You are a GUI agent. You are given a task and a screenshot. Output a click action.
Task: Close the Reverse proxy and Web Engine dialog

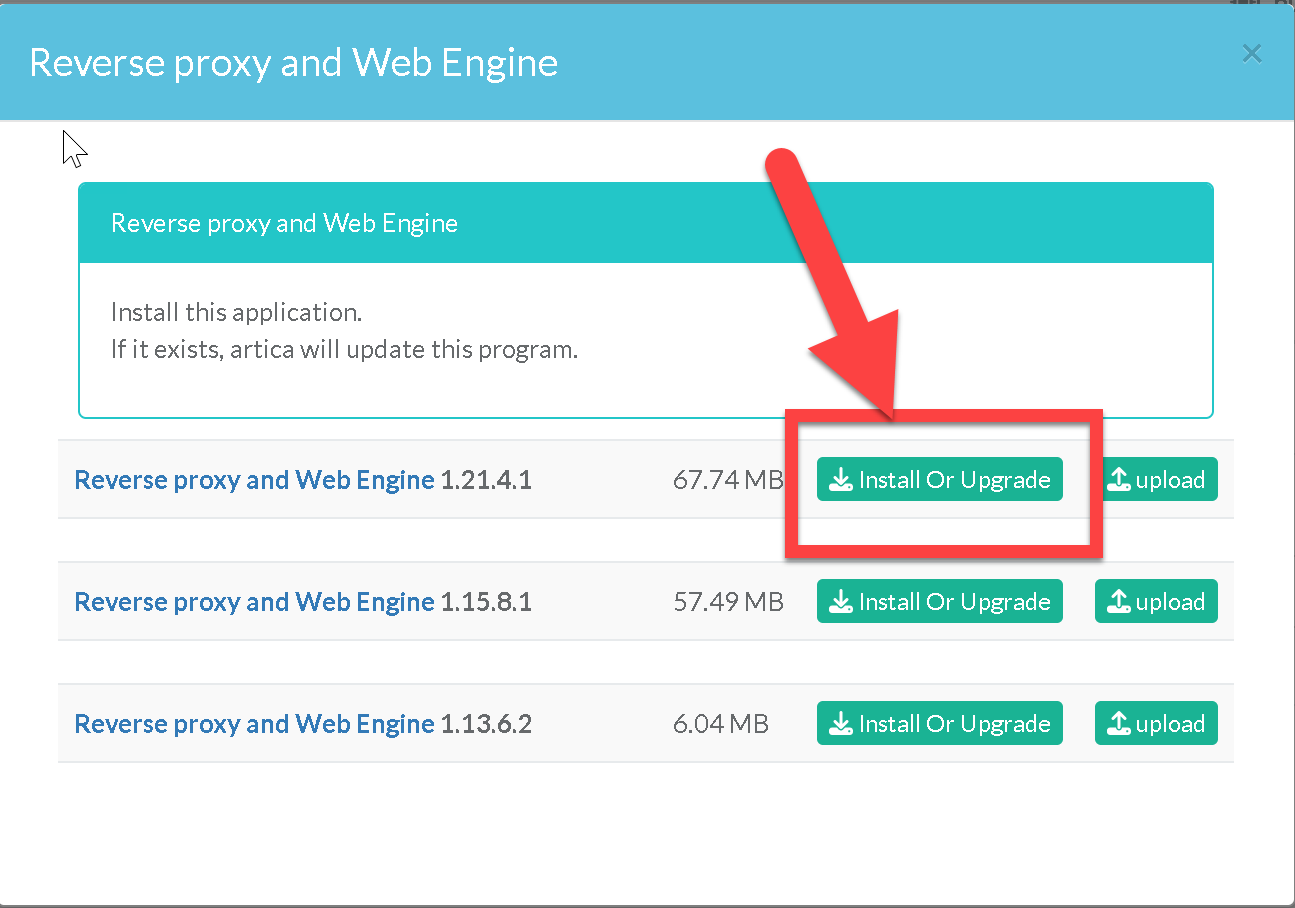click(1251, 54)
